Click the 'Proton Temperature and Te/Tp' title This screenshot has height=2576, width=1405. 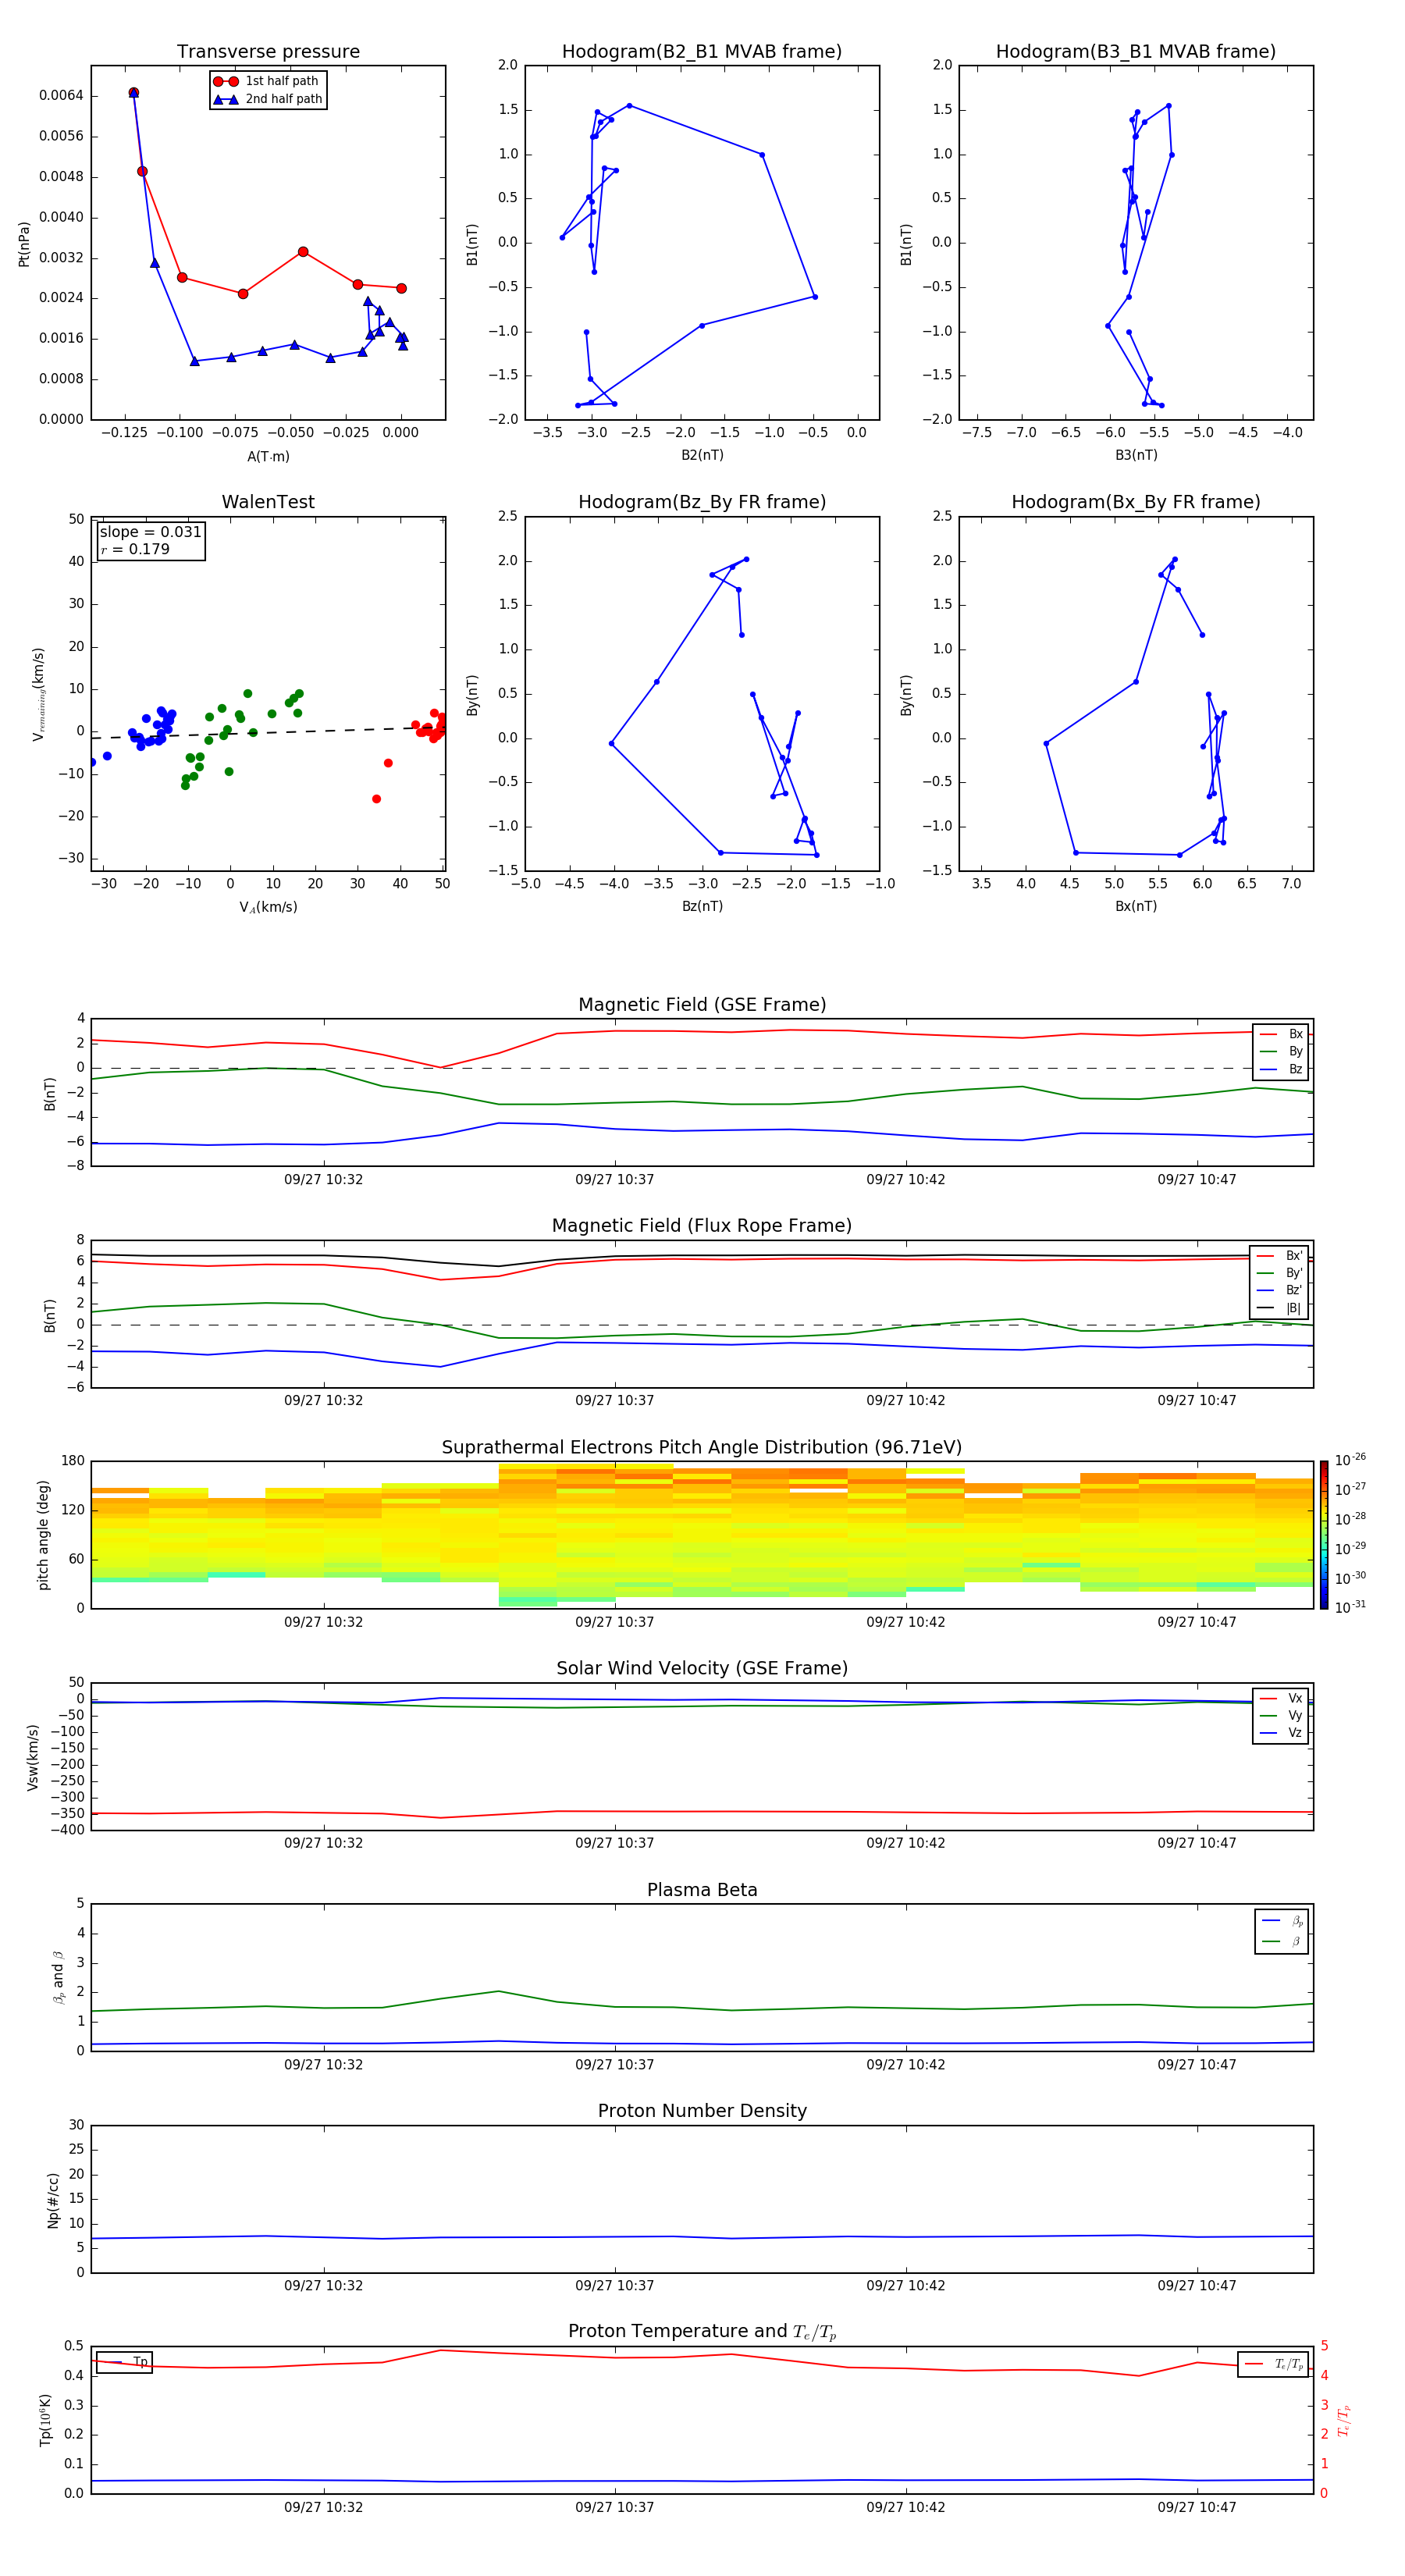pyautogui.click(x=702, y=2332)
